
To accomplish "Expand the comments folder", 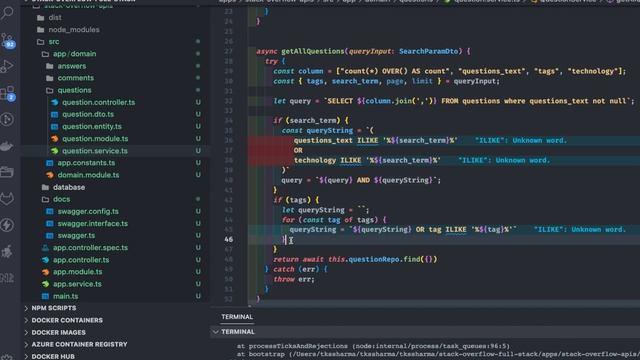I will pyautogui.click(x=76, y=78).
